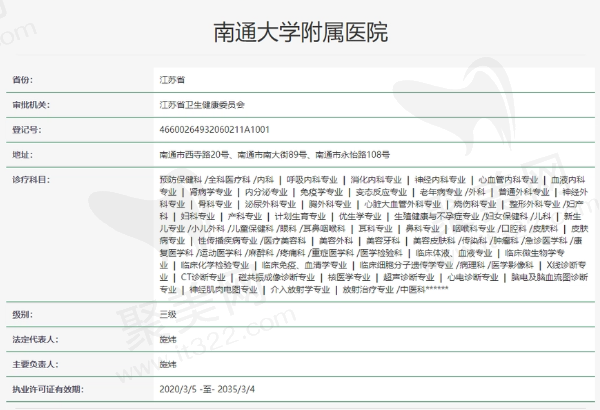
Task: Click the 地址 row label
Action: 23,155
